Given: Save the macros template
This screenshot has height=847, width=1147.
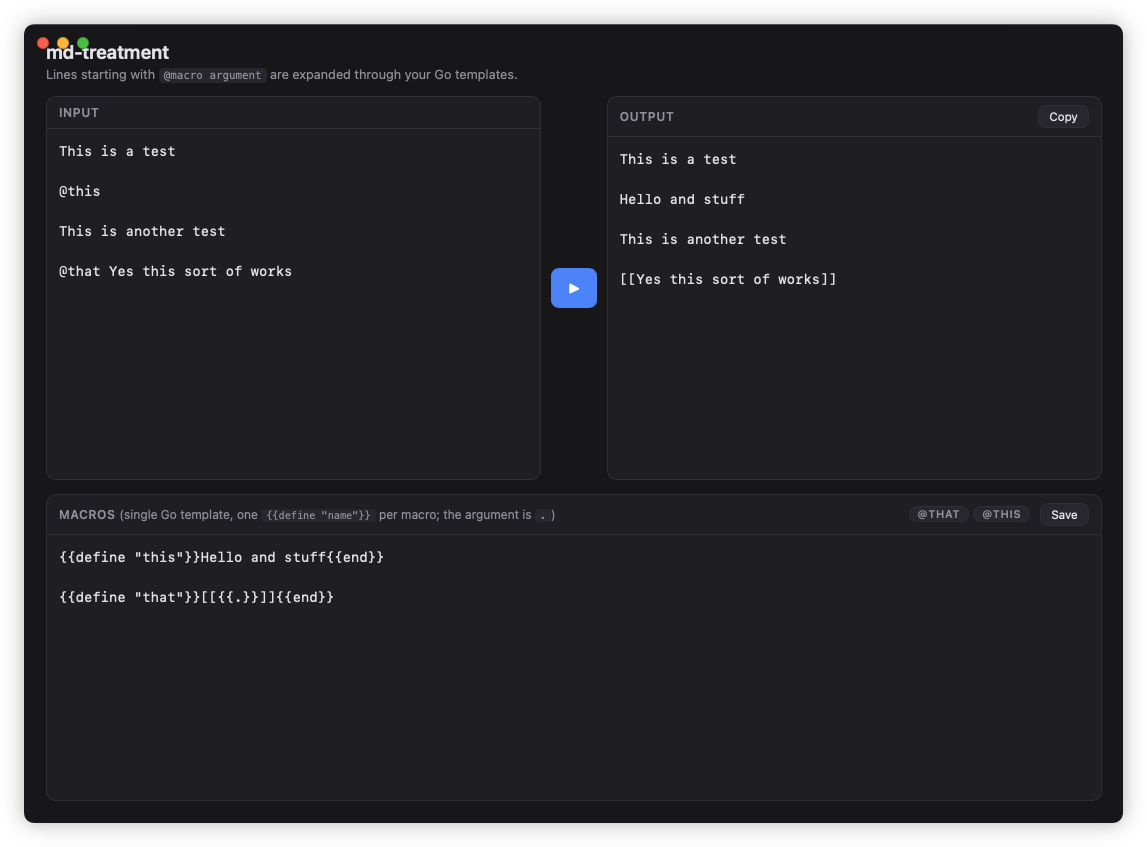Looking at the screenshot, I should coord(1064,515).
